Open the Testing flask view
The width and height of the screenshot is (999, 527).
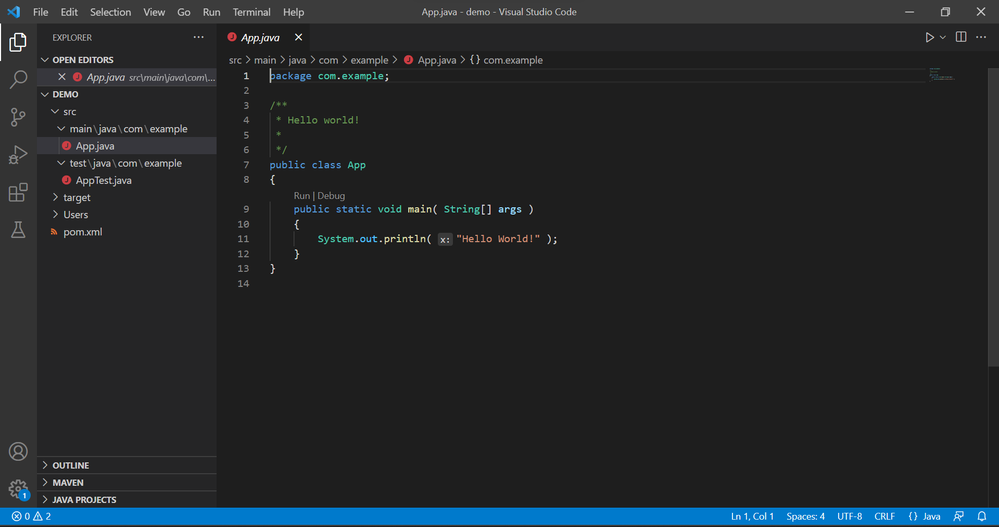tap(18, 229)
